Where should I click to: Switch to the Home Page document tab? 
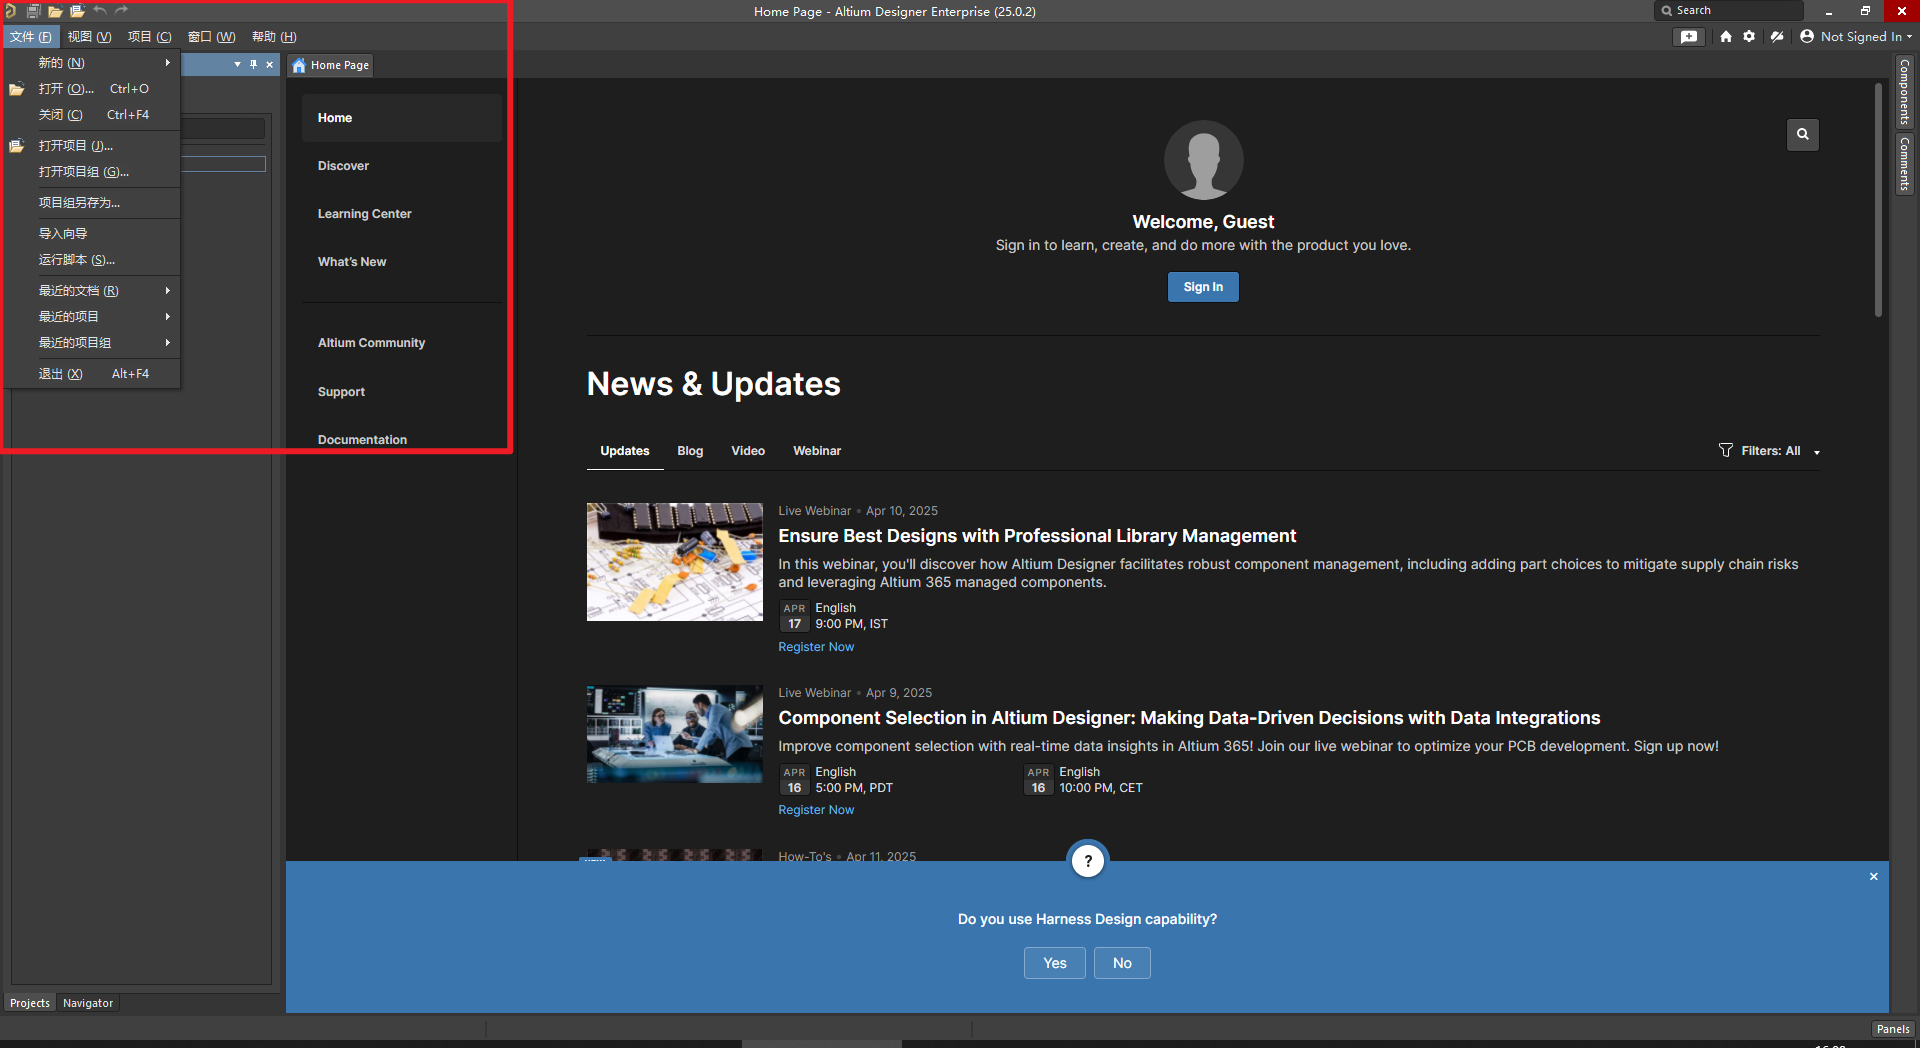point(331,65)
